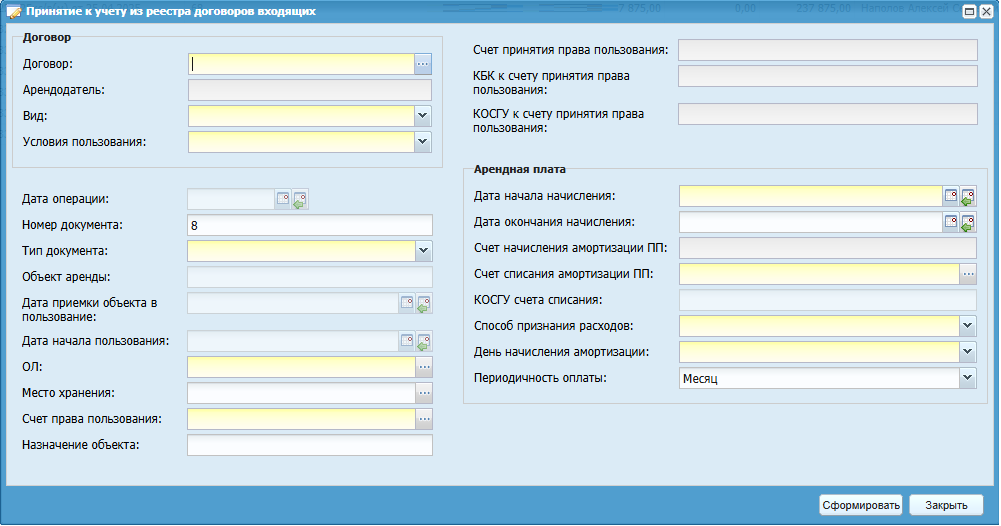Expand Способ признания расходов dropdown
1001x526 pixels.
tap(967, 326)
